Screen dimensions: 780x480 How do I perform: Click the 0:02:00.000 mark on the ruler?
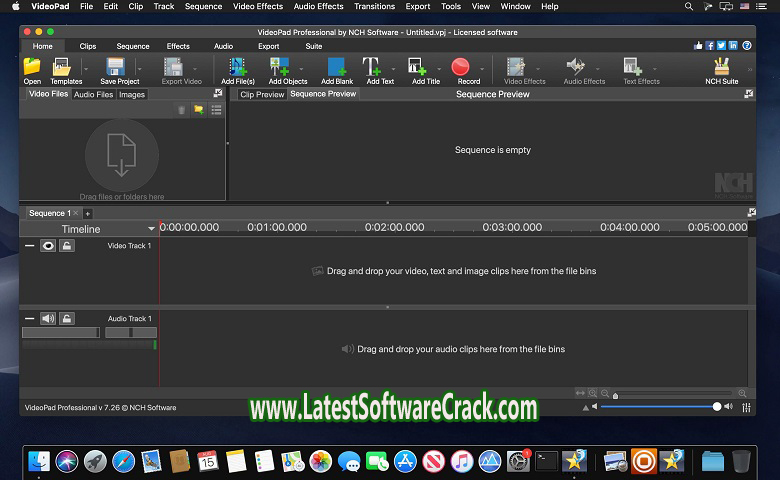coord(394,227)
